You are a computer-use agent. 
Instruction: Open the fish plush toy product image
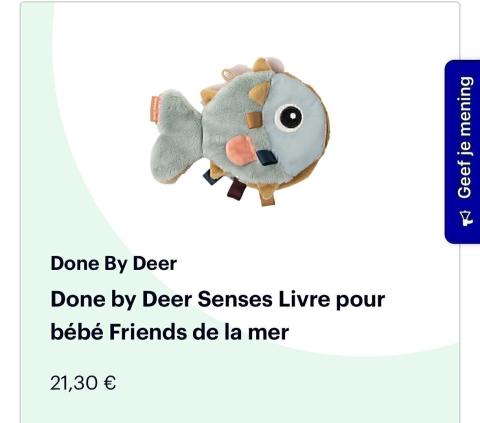tap(240, 131)
